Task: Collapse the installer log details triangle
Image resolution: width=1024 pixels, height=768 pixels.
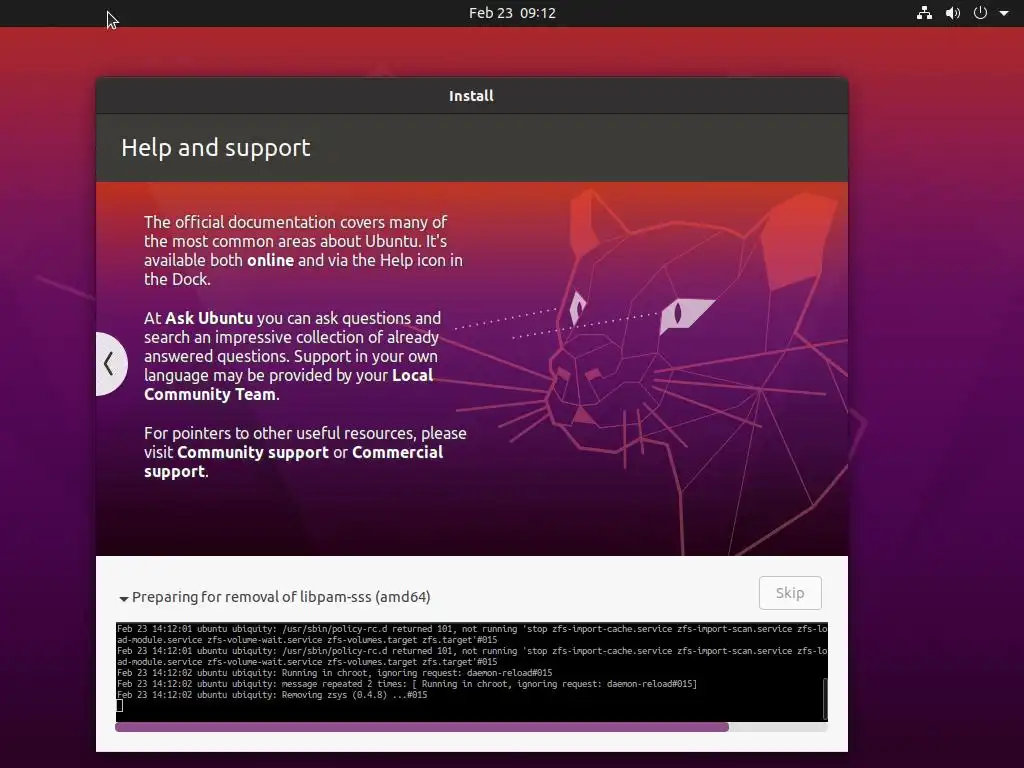Action: click(123, 598)
